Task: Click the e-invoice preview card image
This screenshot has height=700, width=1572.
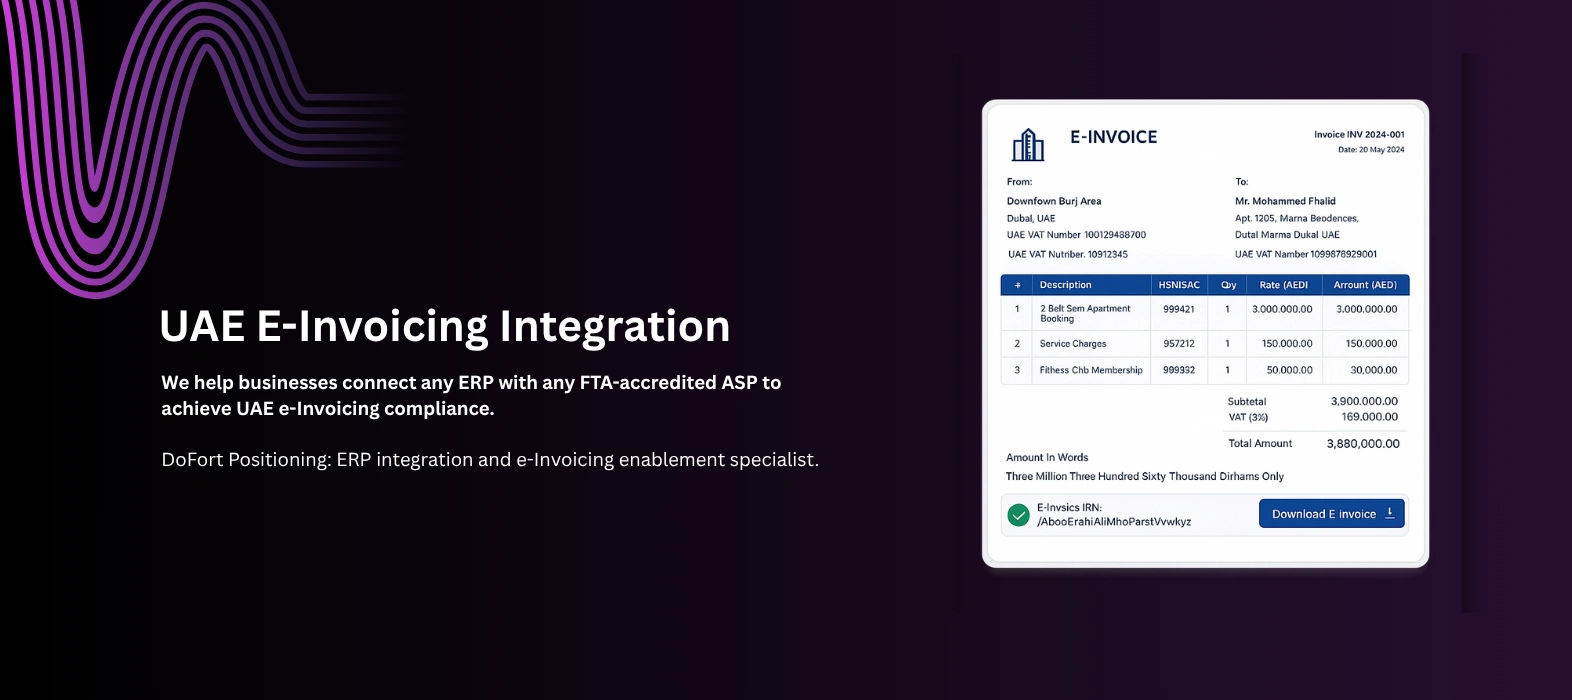Action: point(1205,334)
